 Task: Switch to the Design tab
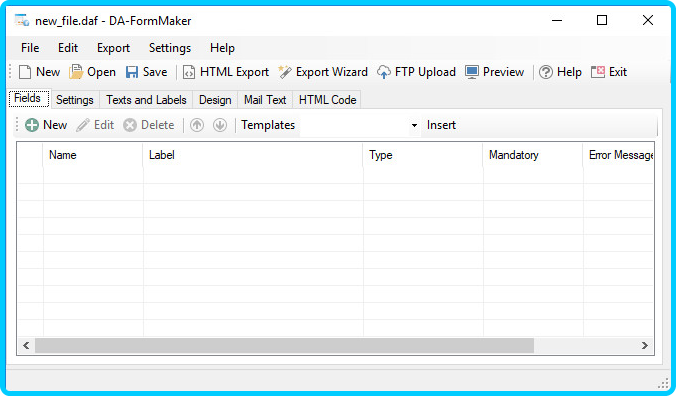(215, 100)
